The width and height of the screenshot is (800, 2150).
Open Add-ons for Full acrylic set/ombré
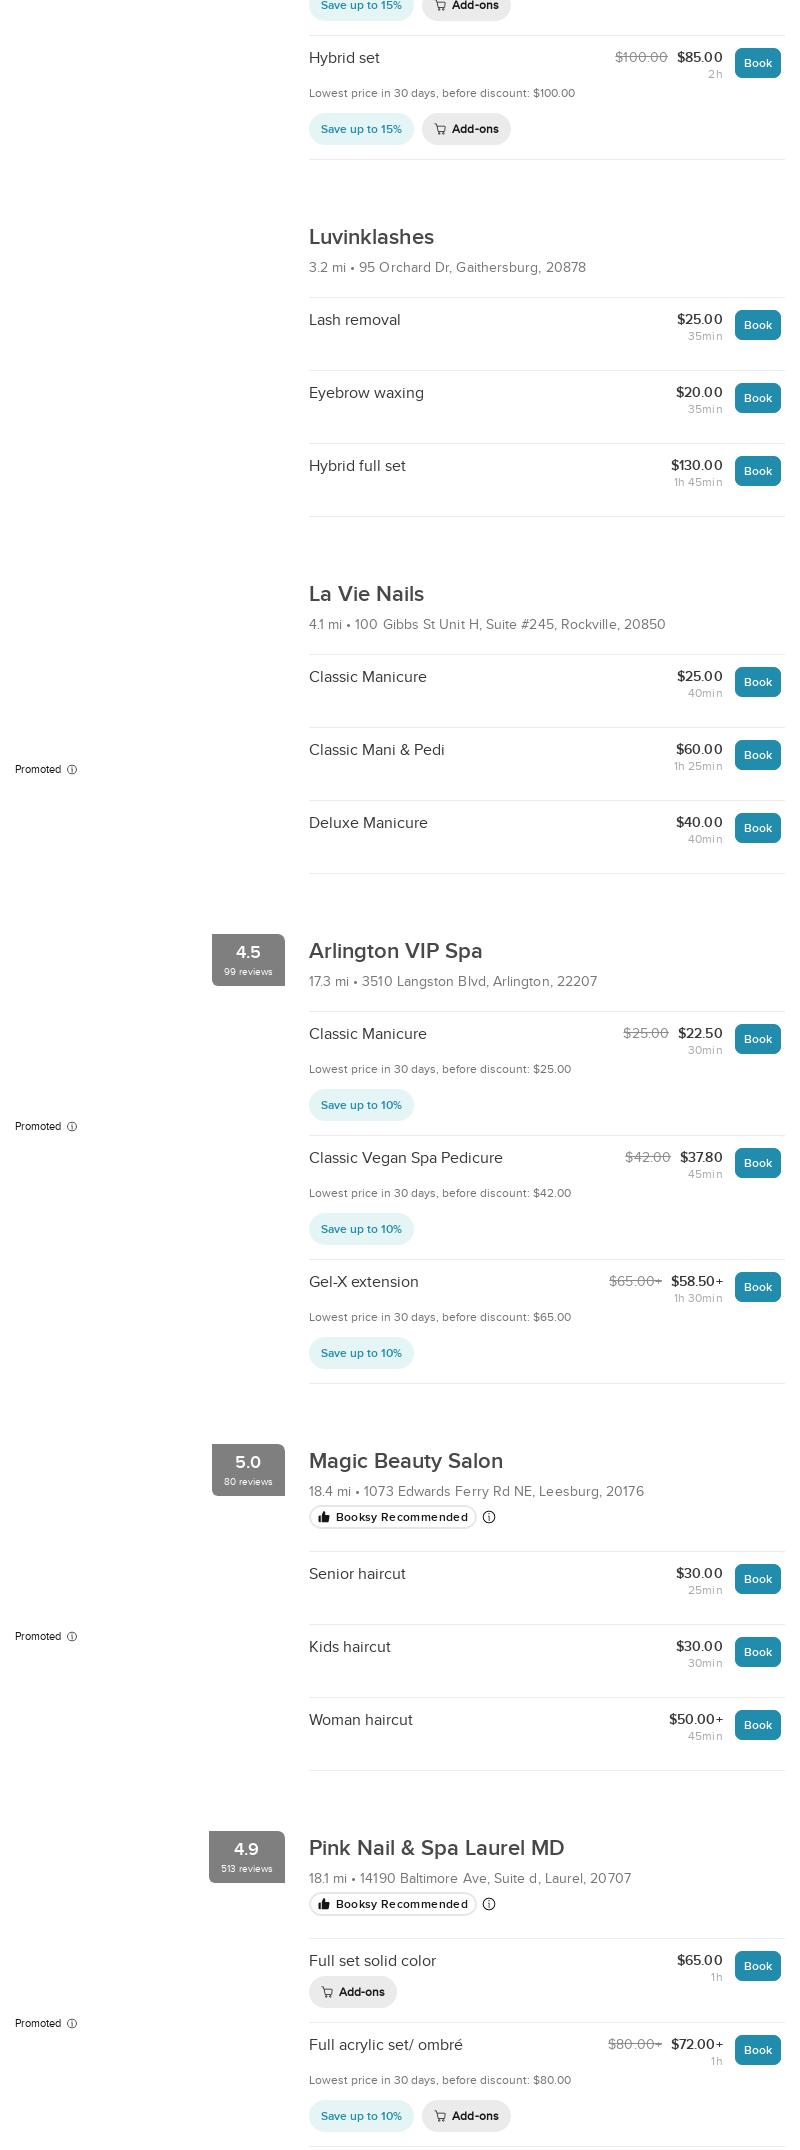pyautogui.click(x=466, y=2116)
